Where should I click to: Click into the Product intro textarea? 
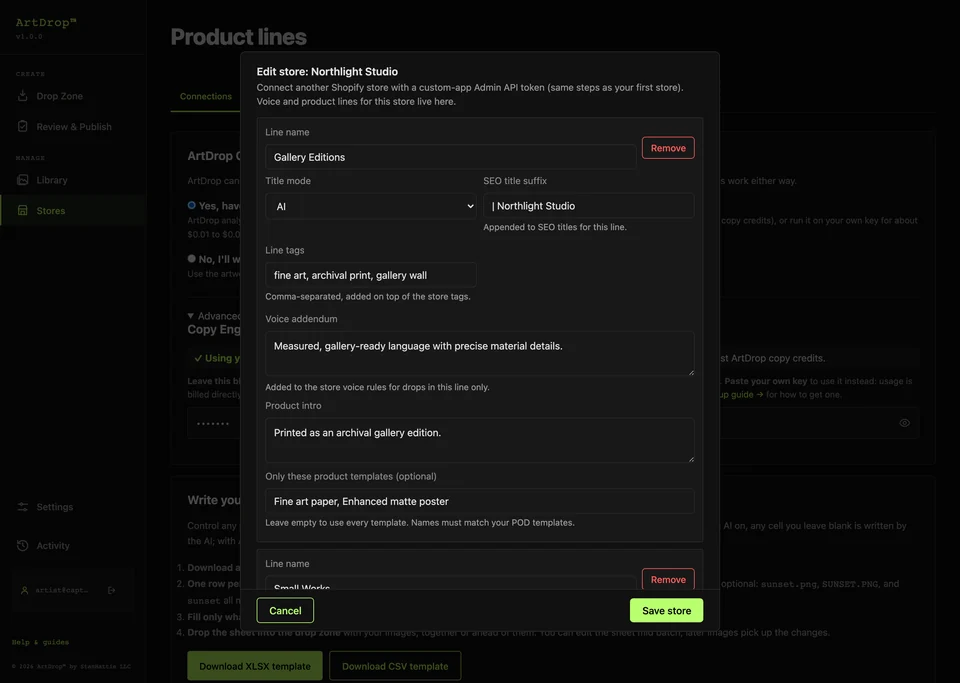tap(479, 440)
